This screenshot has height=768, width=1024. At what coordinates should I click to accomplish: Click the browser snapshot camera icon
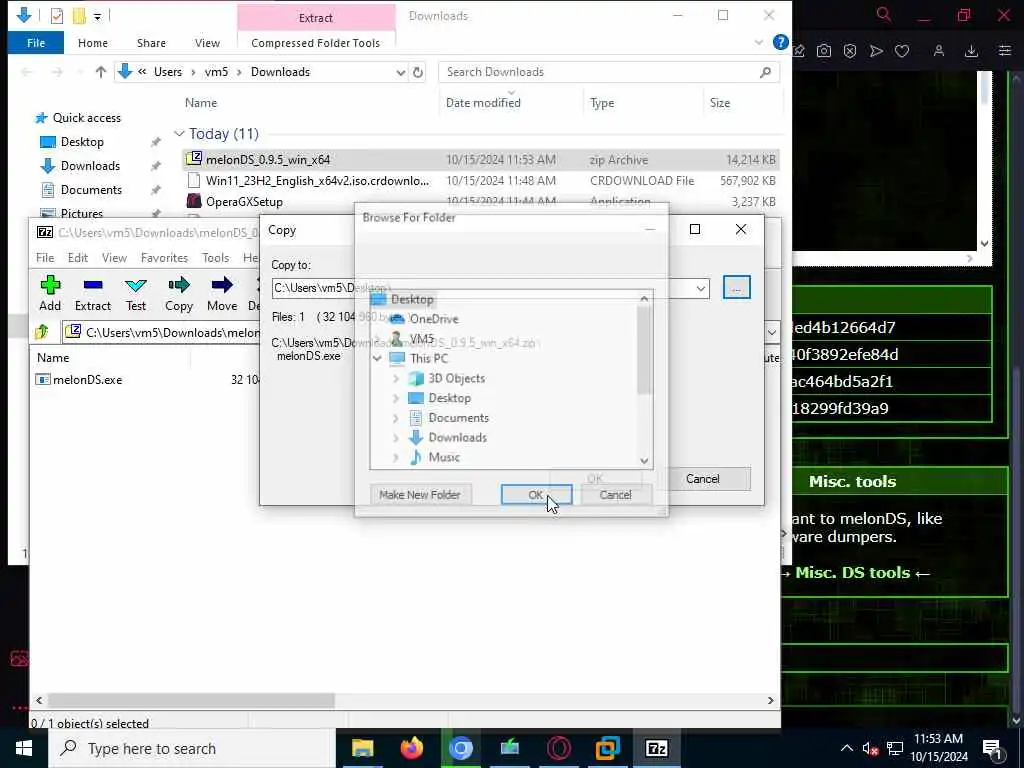tap(824, 51)
